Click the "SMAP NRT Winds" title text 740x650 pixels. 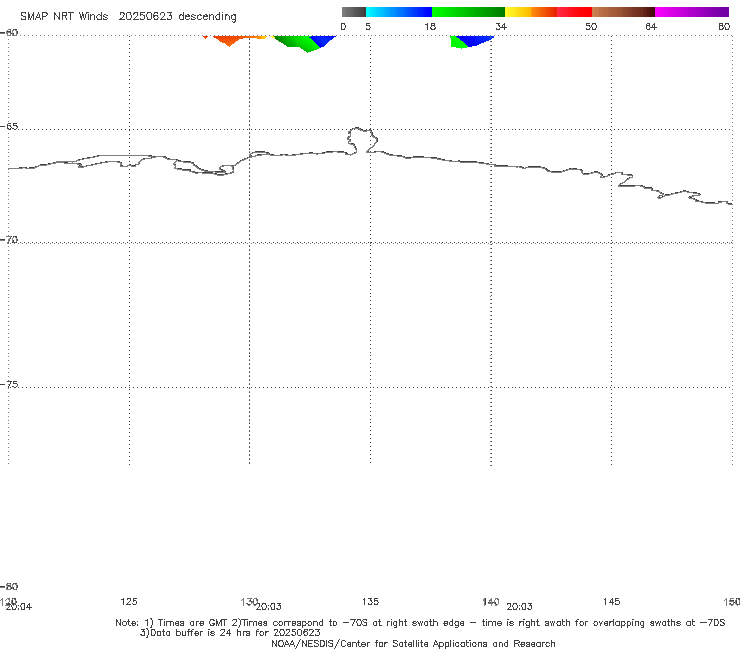[x=64, y=16]
